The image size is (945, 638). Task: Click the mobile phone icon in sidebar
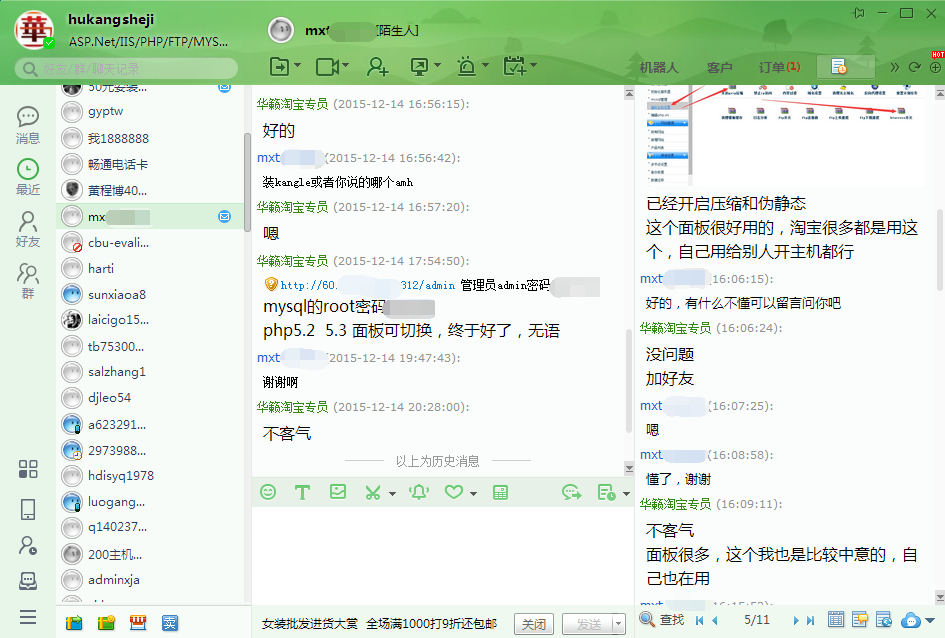click(x=28, y=509)
